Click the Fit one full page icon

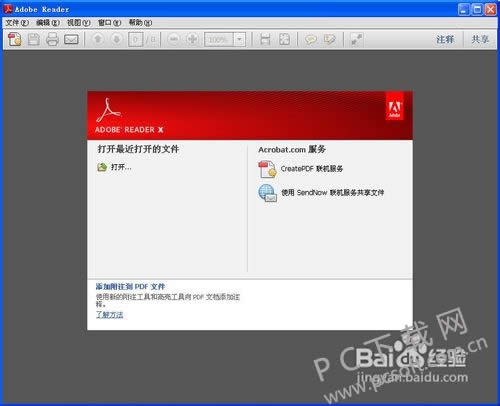[x=284, y=39]
